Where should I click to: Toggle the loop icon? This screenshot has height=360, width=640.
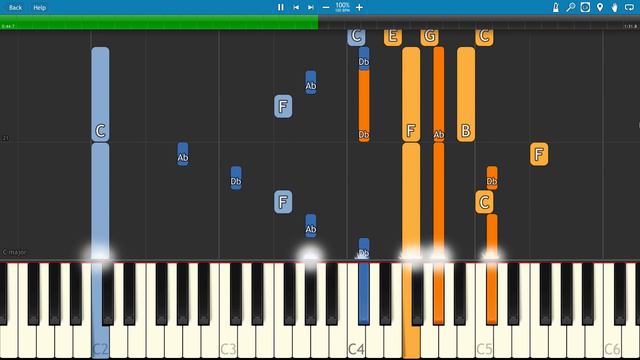tap(629, 7)
